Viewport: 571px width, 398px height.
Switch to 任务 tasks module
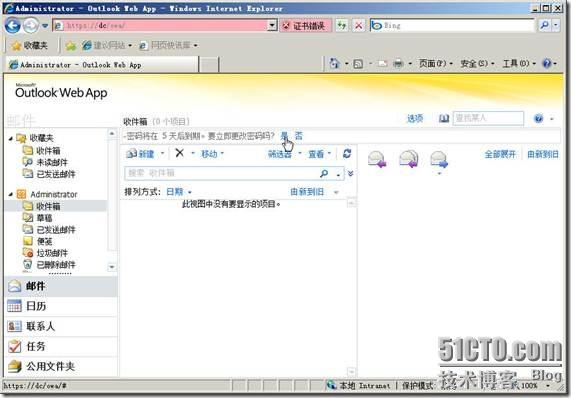[x=61, y=346]
